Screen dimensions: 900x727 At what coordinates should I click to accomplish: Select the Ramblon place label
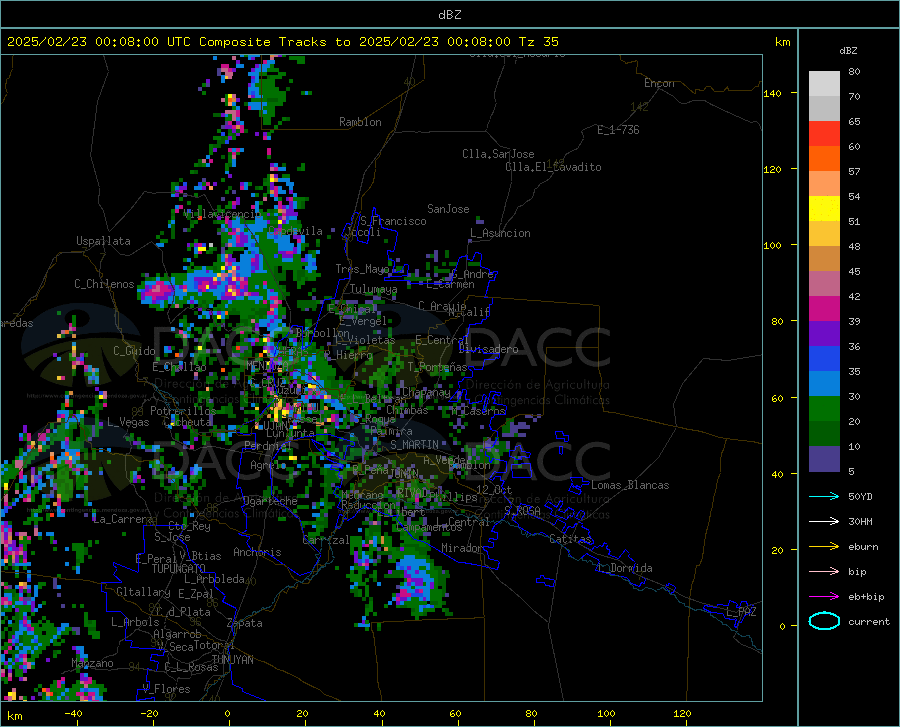click(360, 122)
